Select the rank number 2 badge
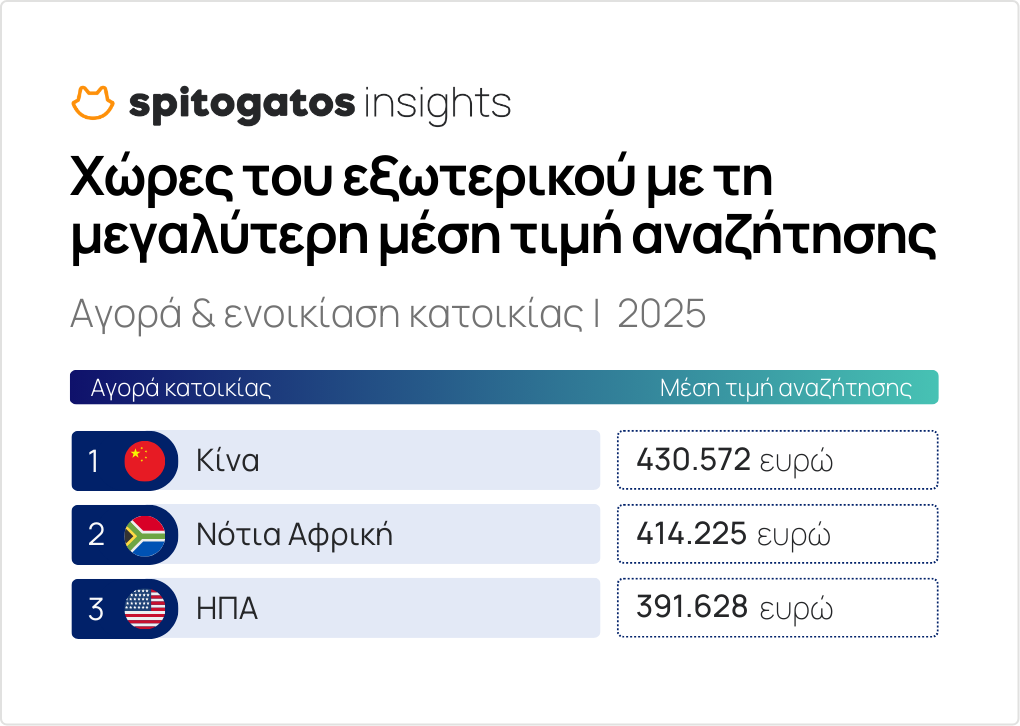 click(x=96, y=534)
